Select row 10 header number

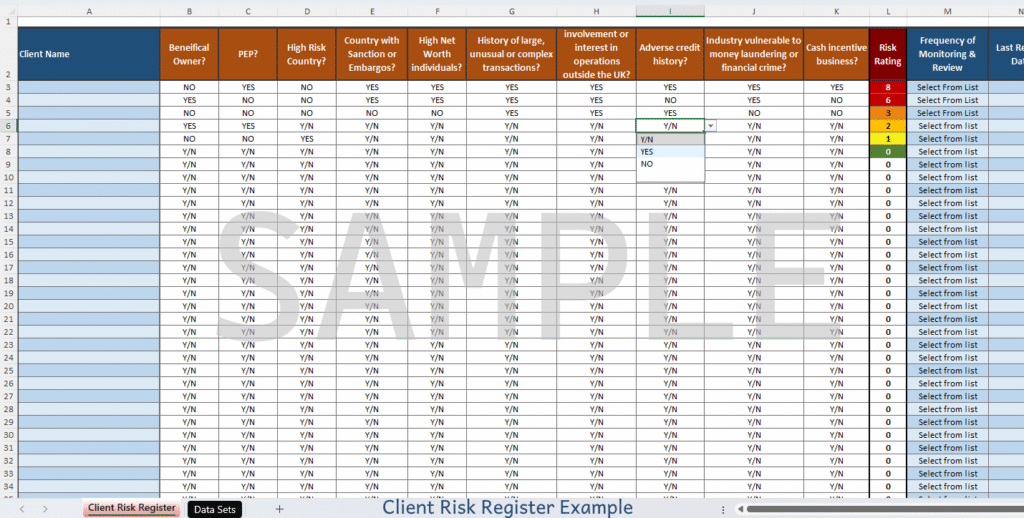coord(8,177)
